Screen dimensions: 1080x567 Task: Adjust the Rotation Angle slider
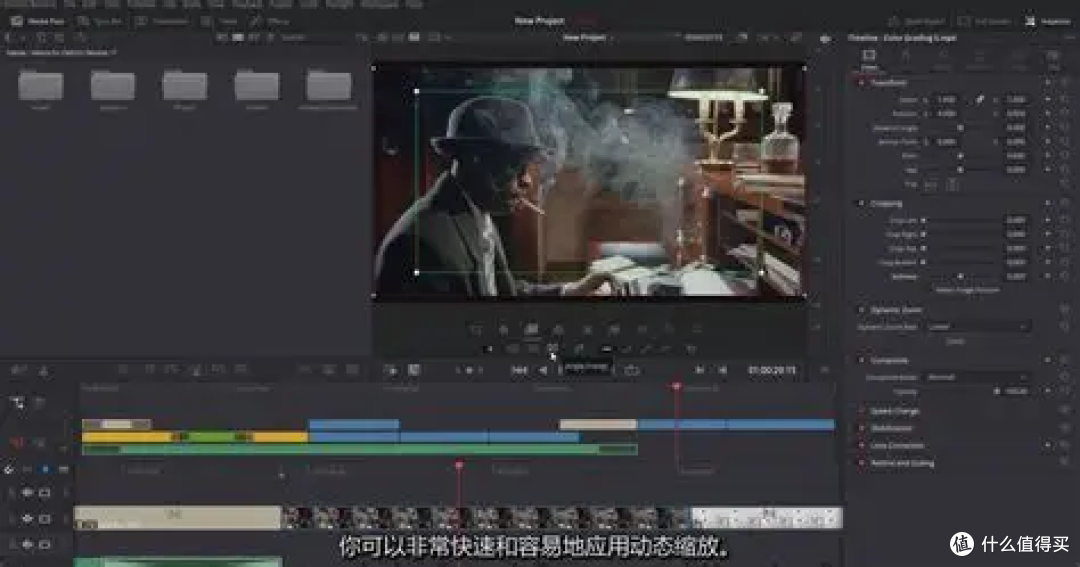click(x=961, y=128)
